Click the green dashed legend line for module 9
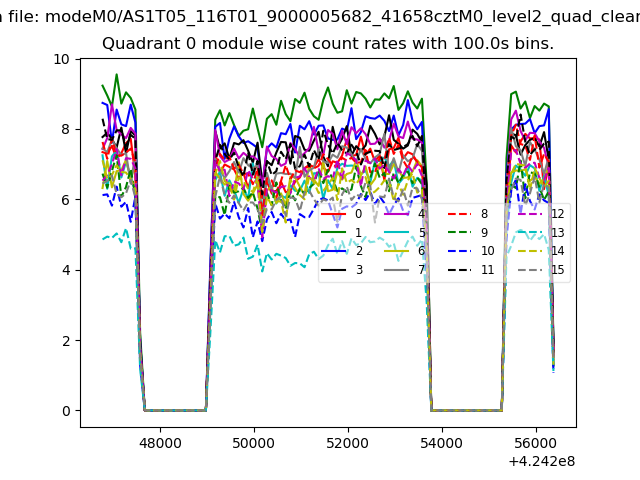This screenshot has height=480, width=640. 459,233
